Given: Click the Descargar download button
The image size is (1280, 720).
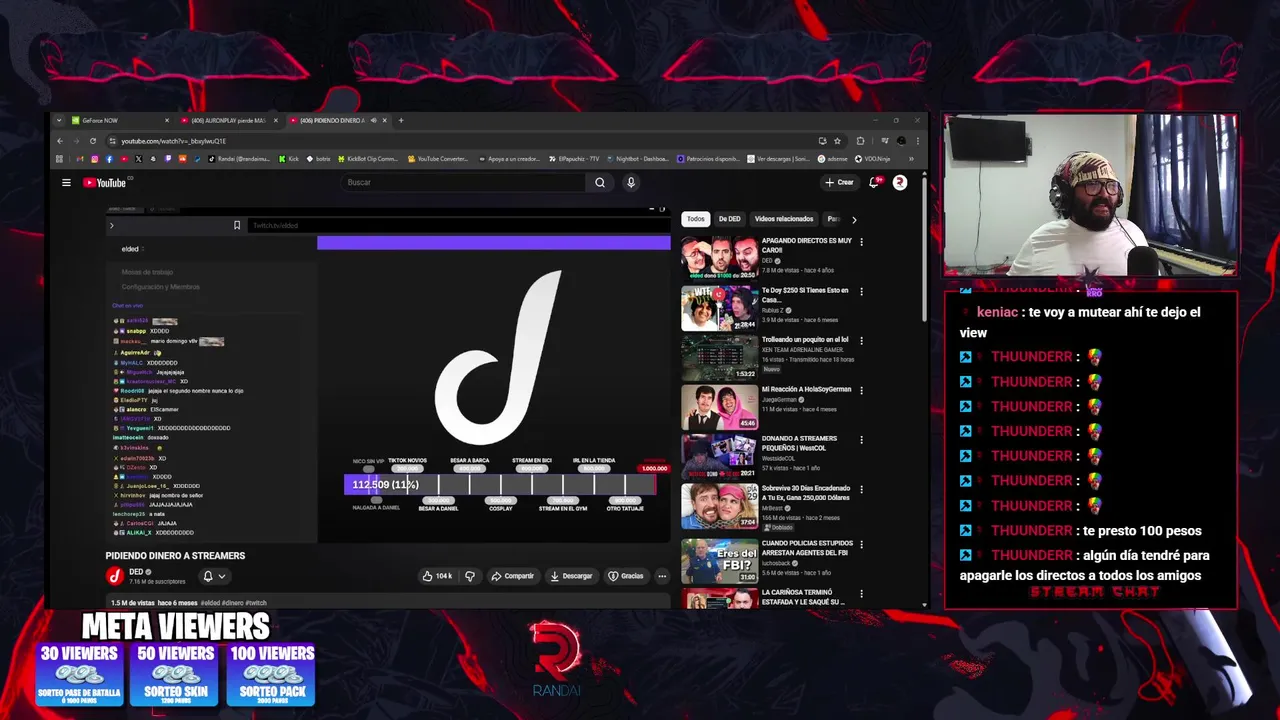Looking at the screenshot, I should tap(571, 576).
